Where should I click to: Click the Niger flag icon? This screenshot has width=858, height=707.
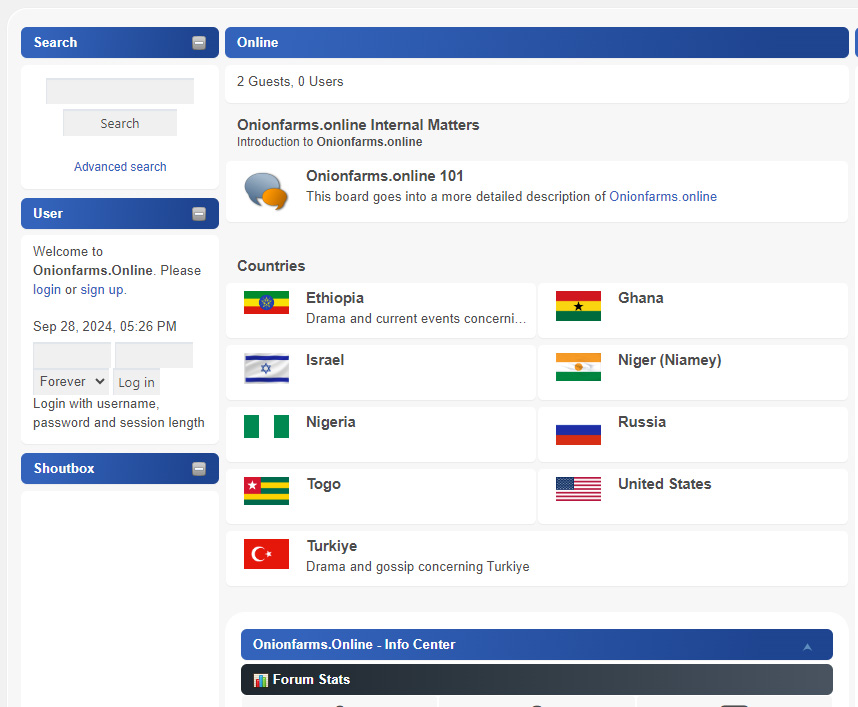pyautogui.click(x=578, y=367)
